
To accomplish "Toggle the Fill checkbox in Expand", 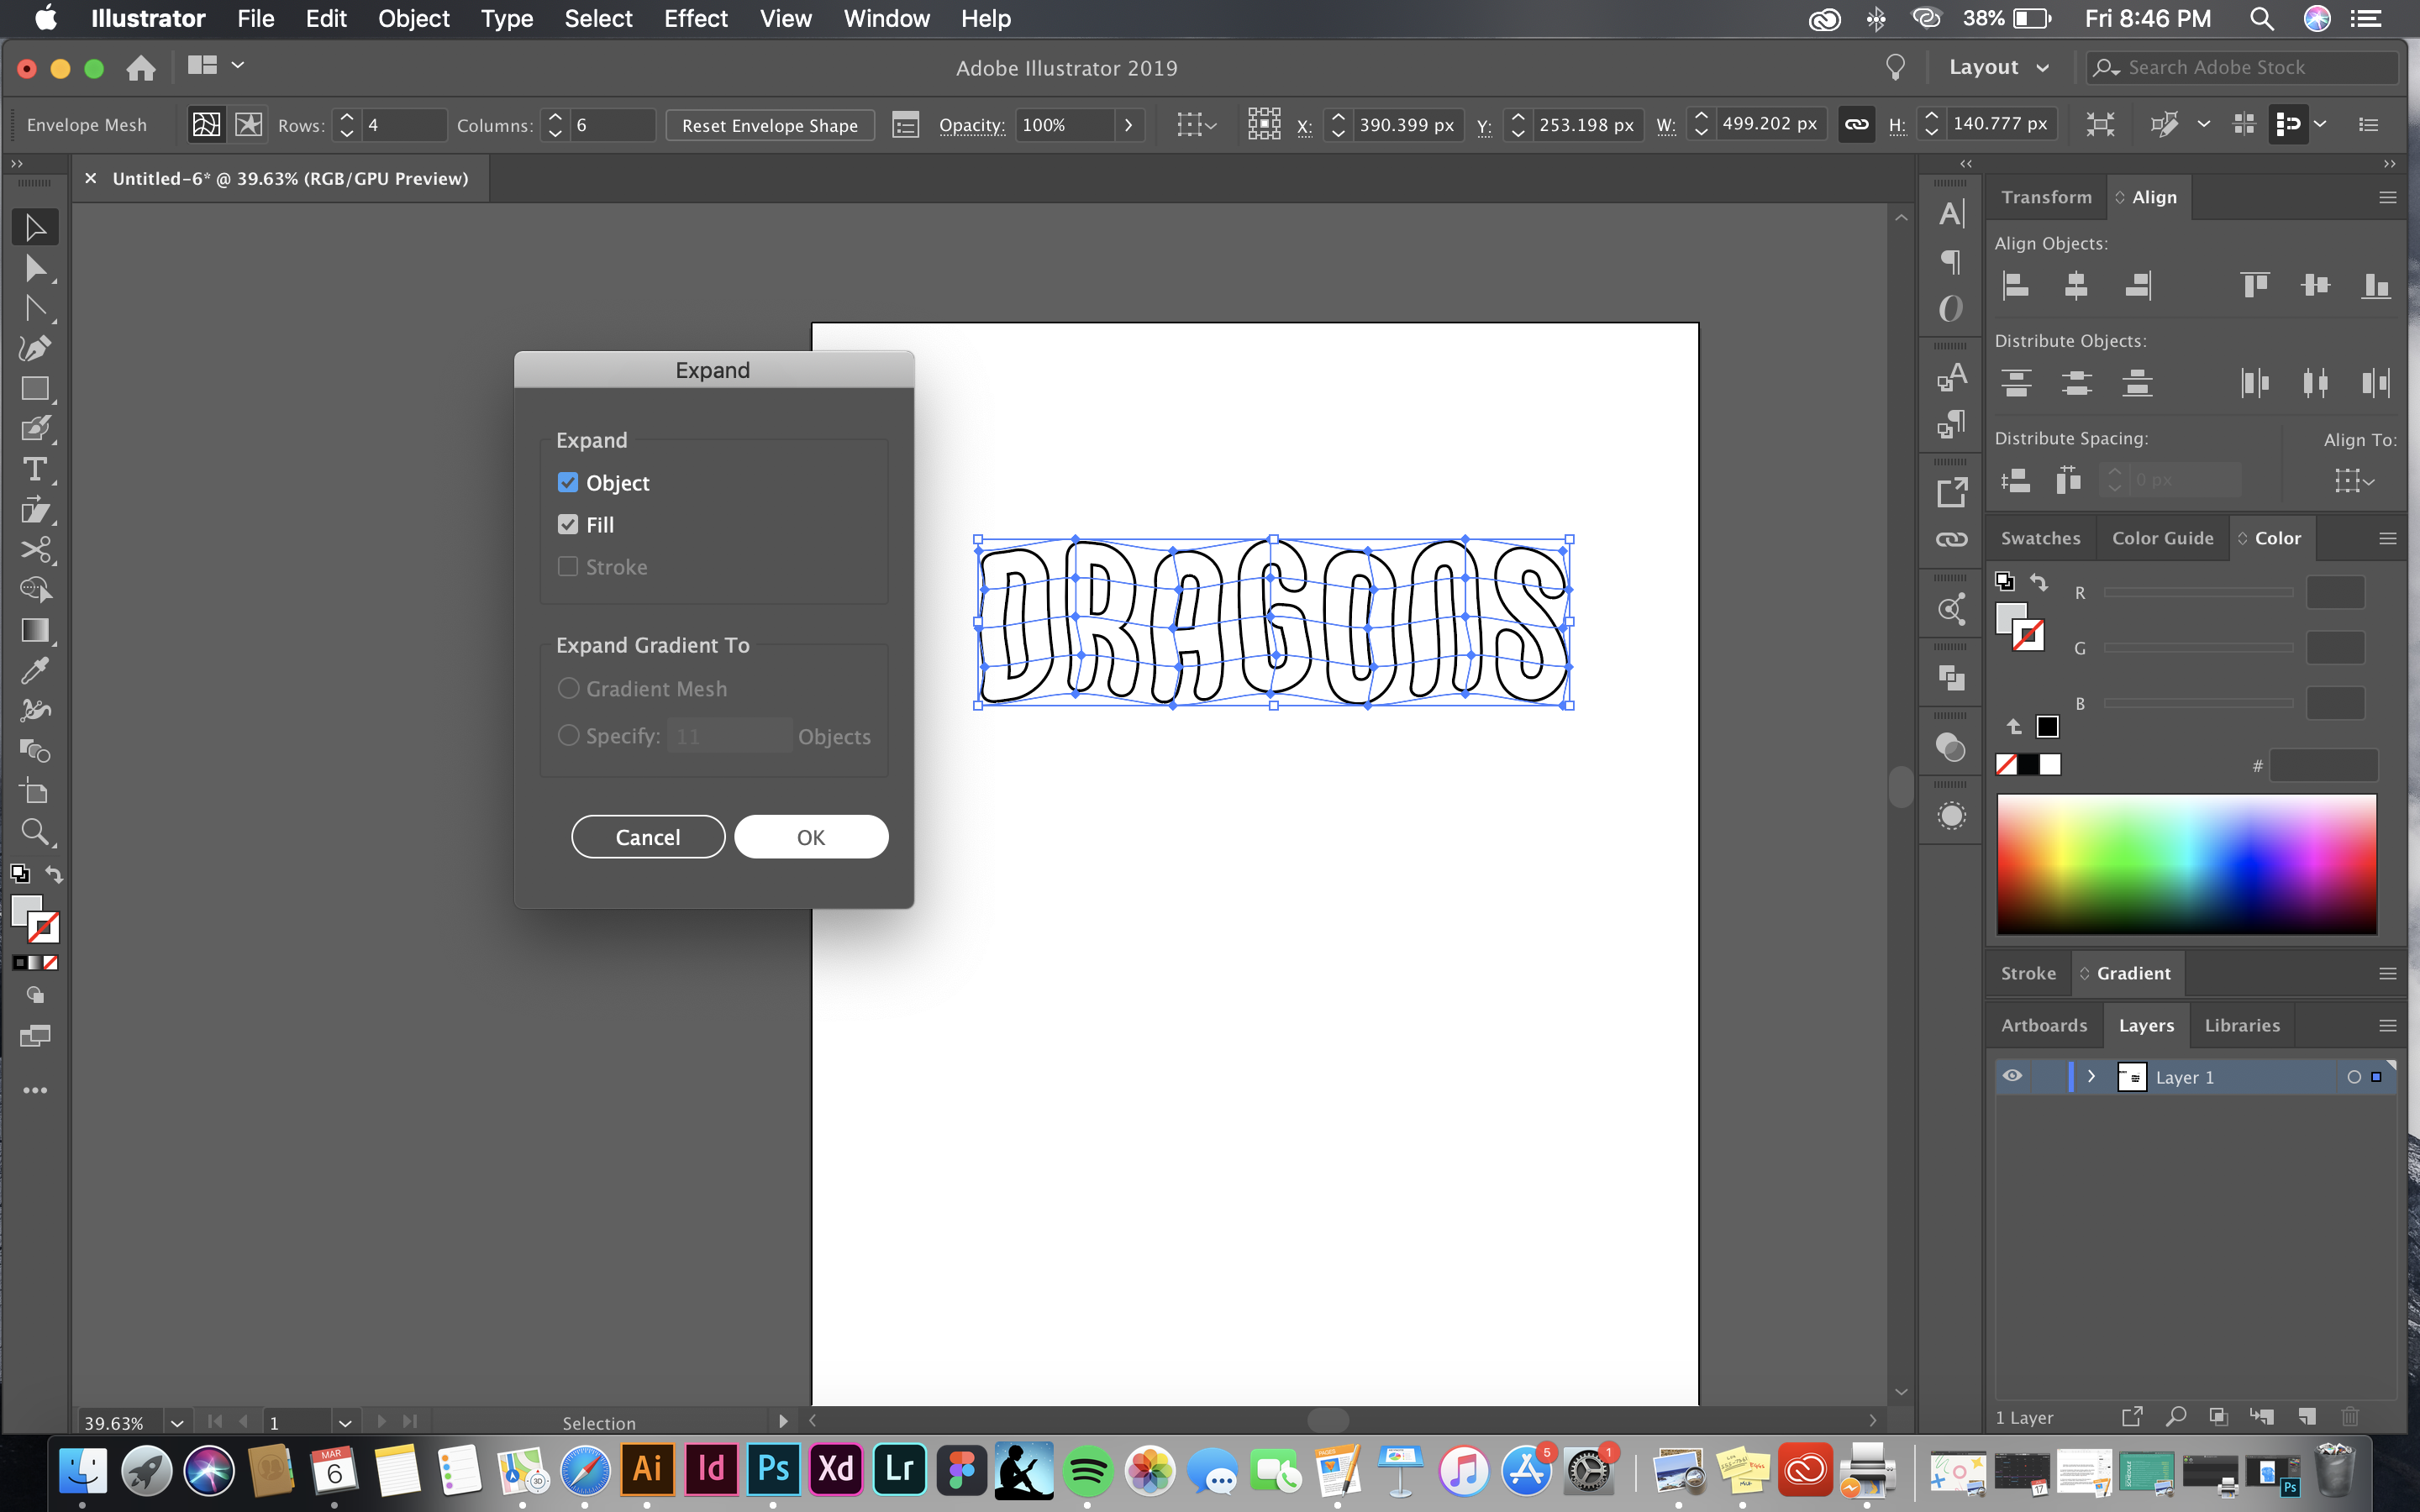I will [568, 522].
